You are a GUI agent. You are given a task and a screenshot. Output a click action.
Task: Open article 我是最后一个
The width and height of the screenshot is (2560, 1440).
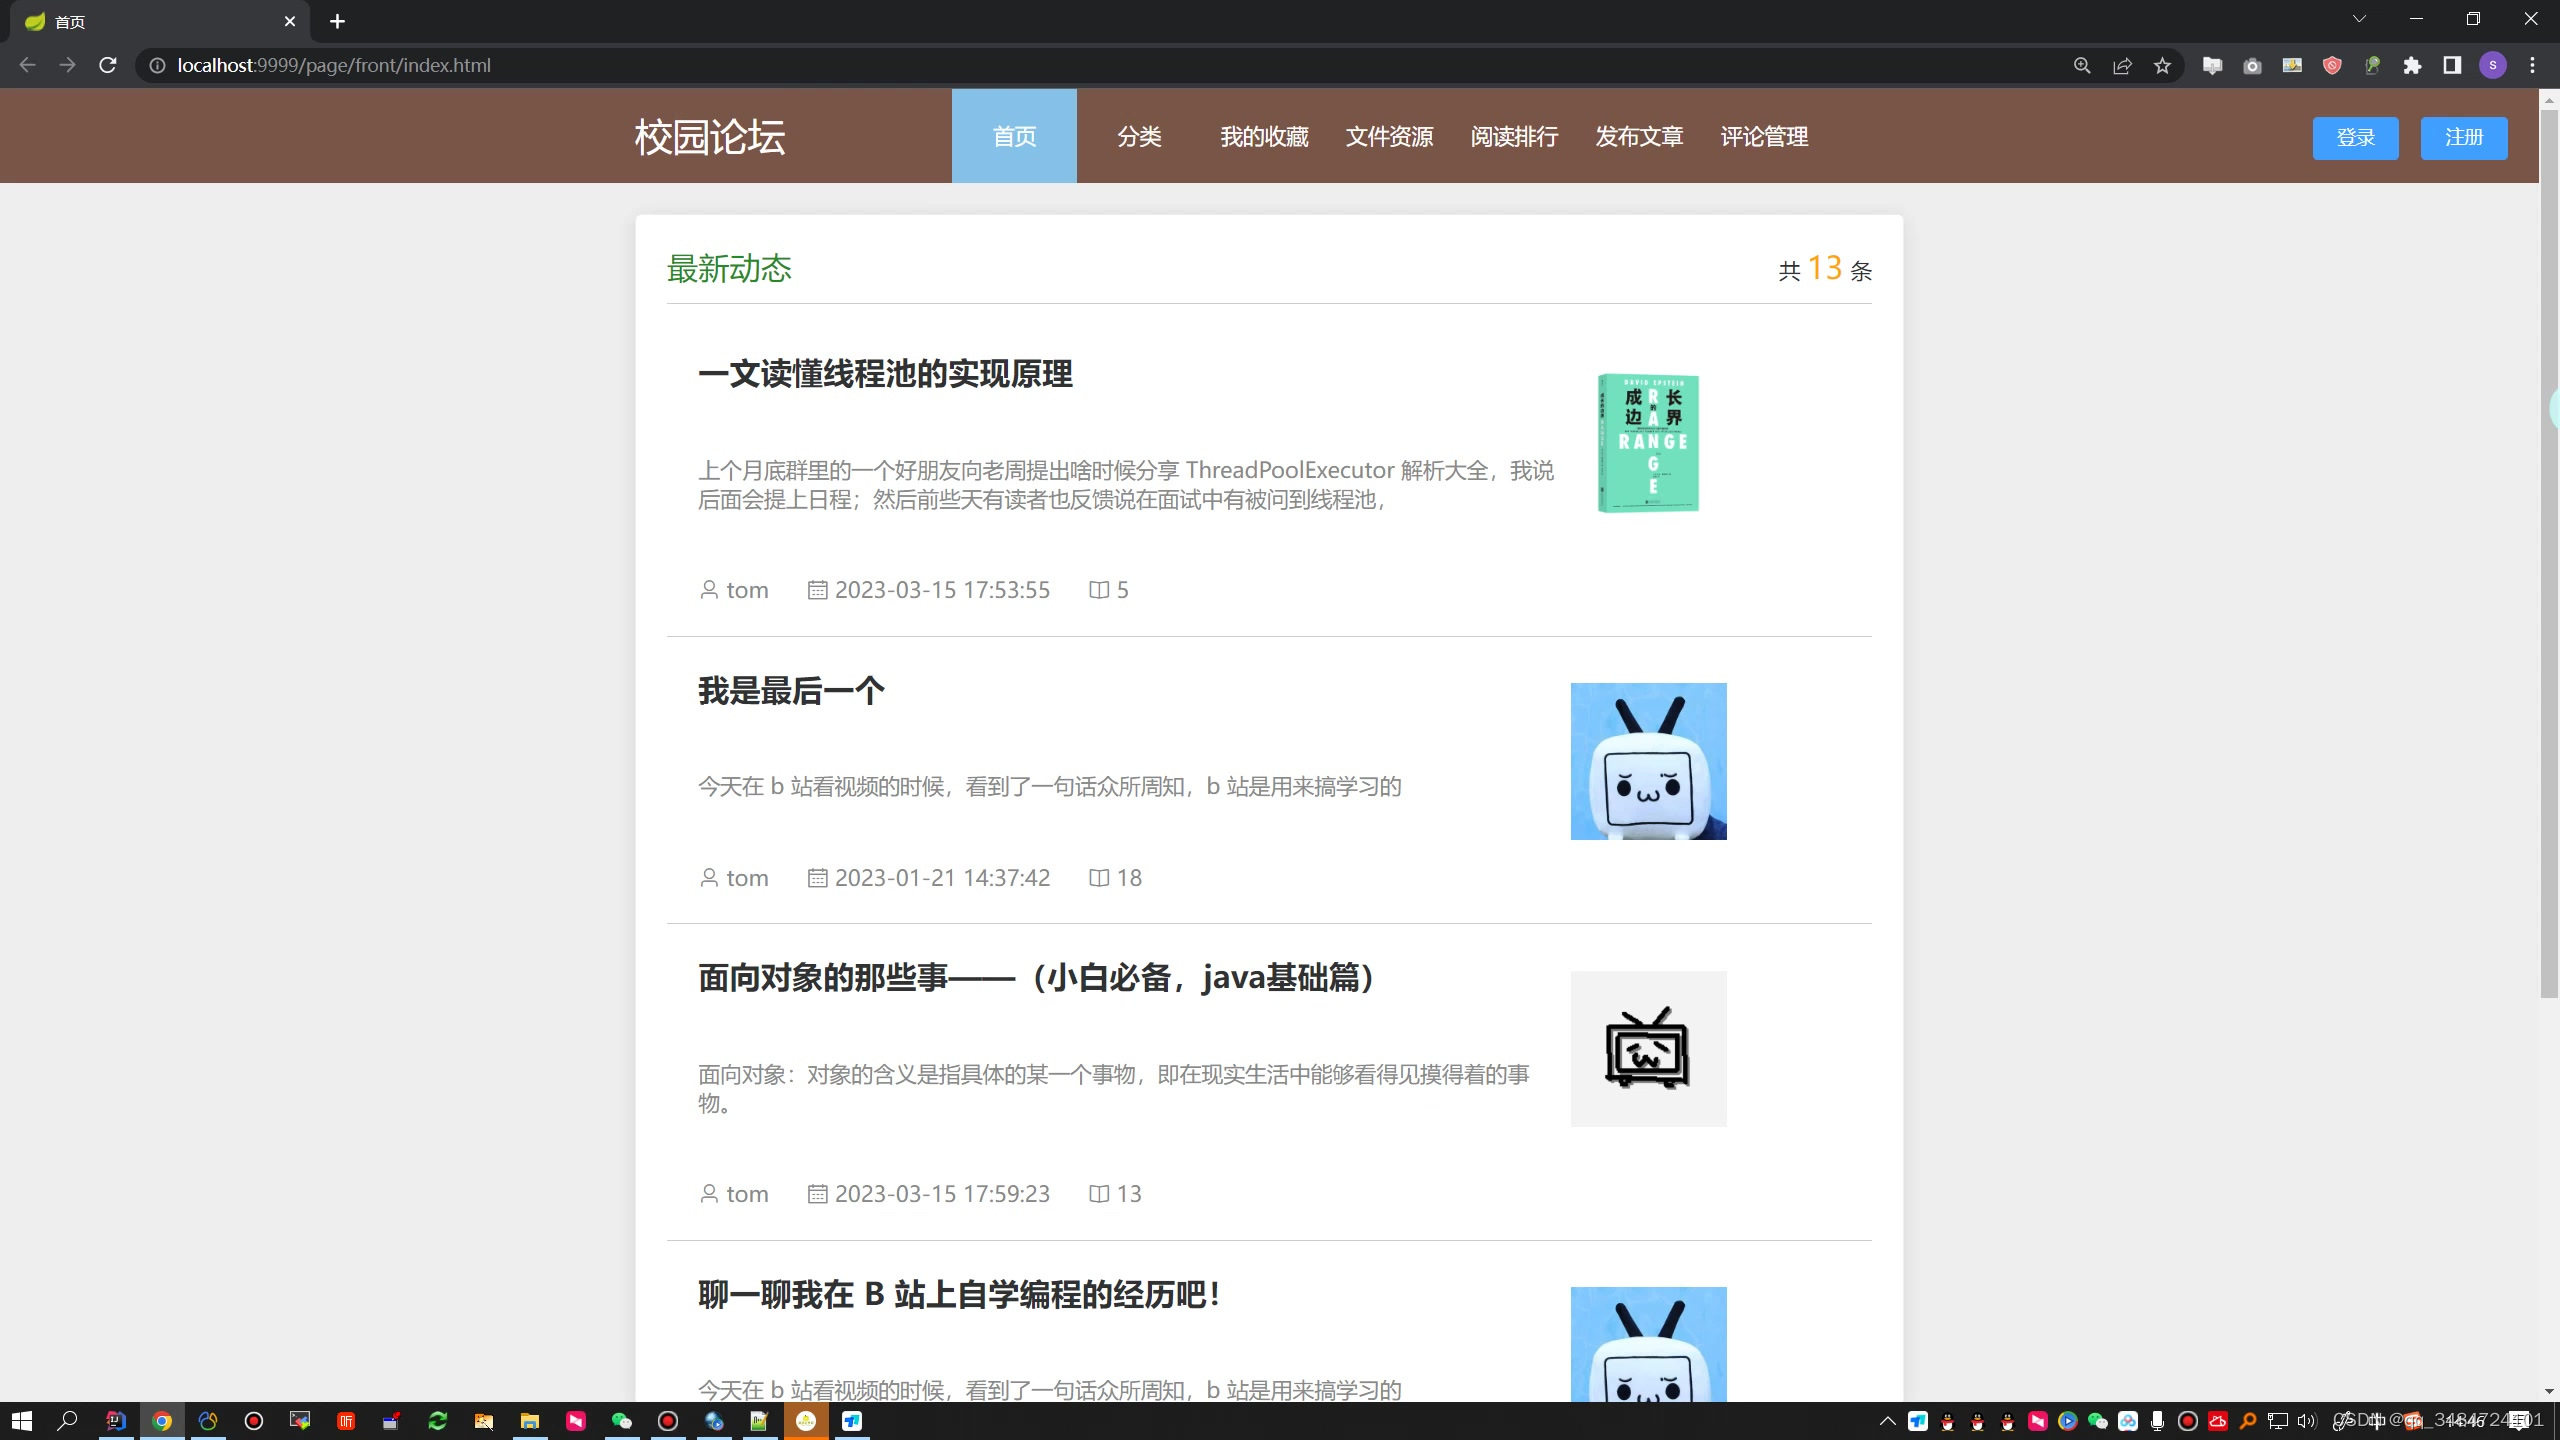click(x=791, y=691)
